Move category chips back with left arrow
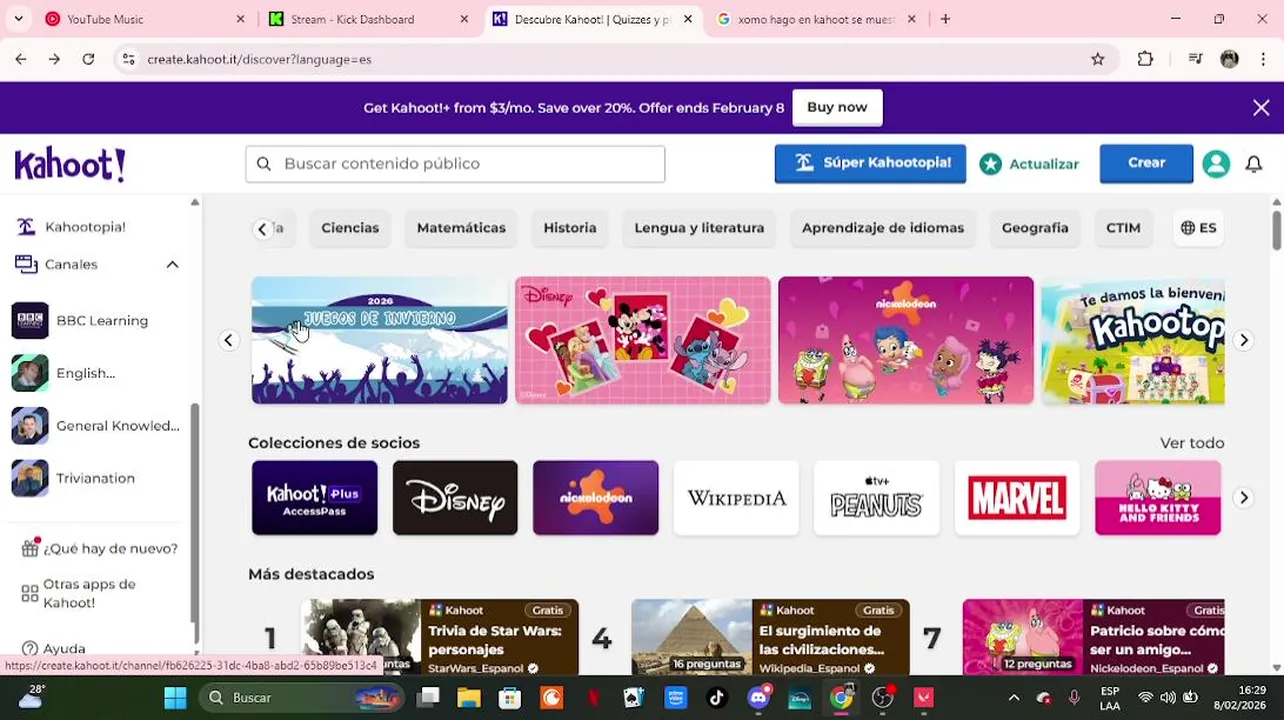 (262, 229)
